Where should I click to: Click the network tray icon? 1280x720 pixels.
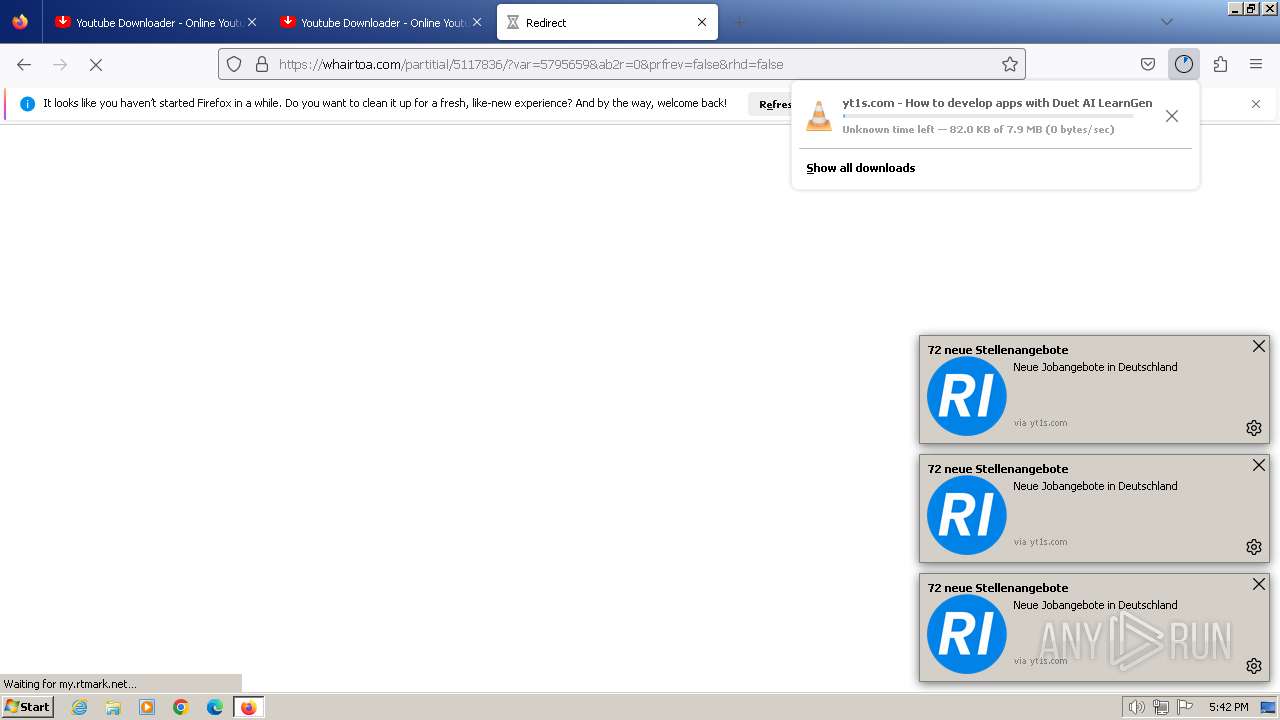1161,707
